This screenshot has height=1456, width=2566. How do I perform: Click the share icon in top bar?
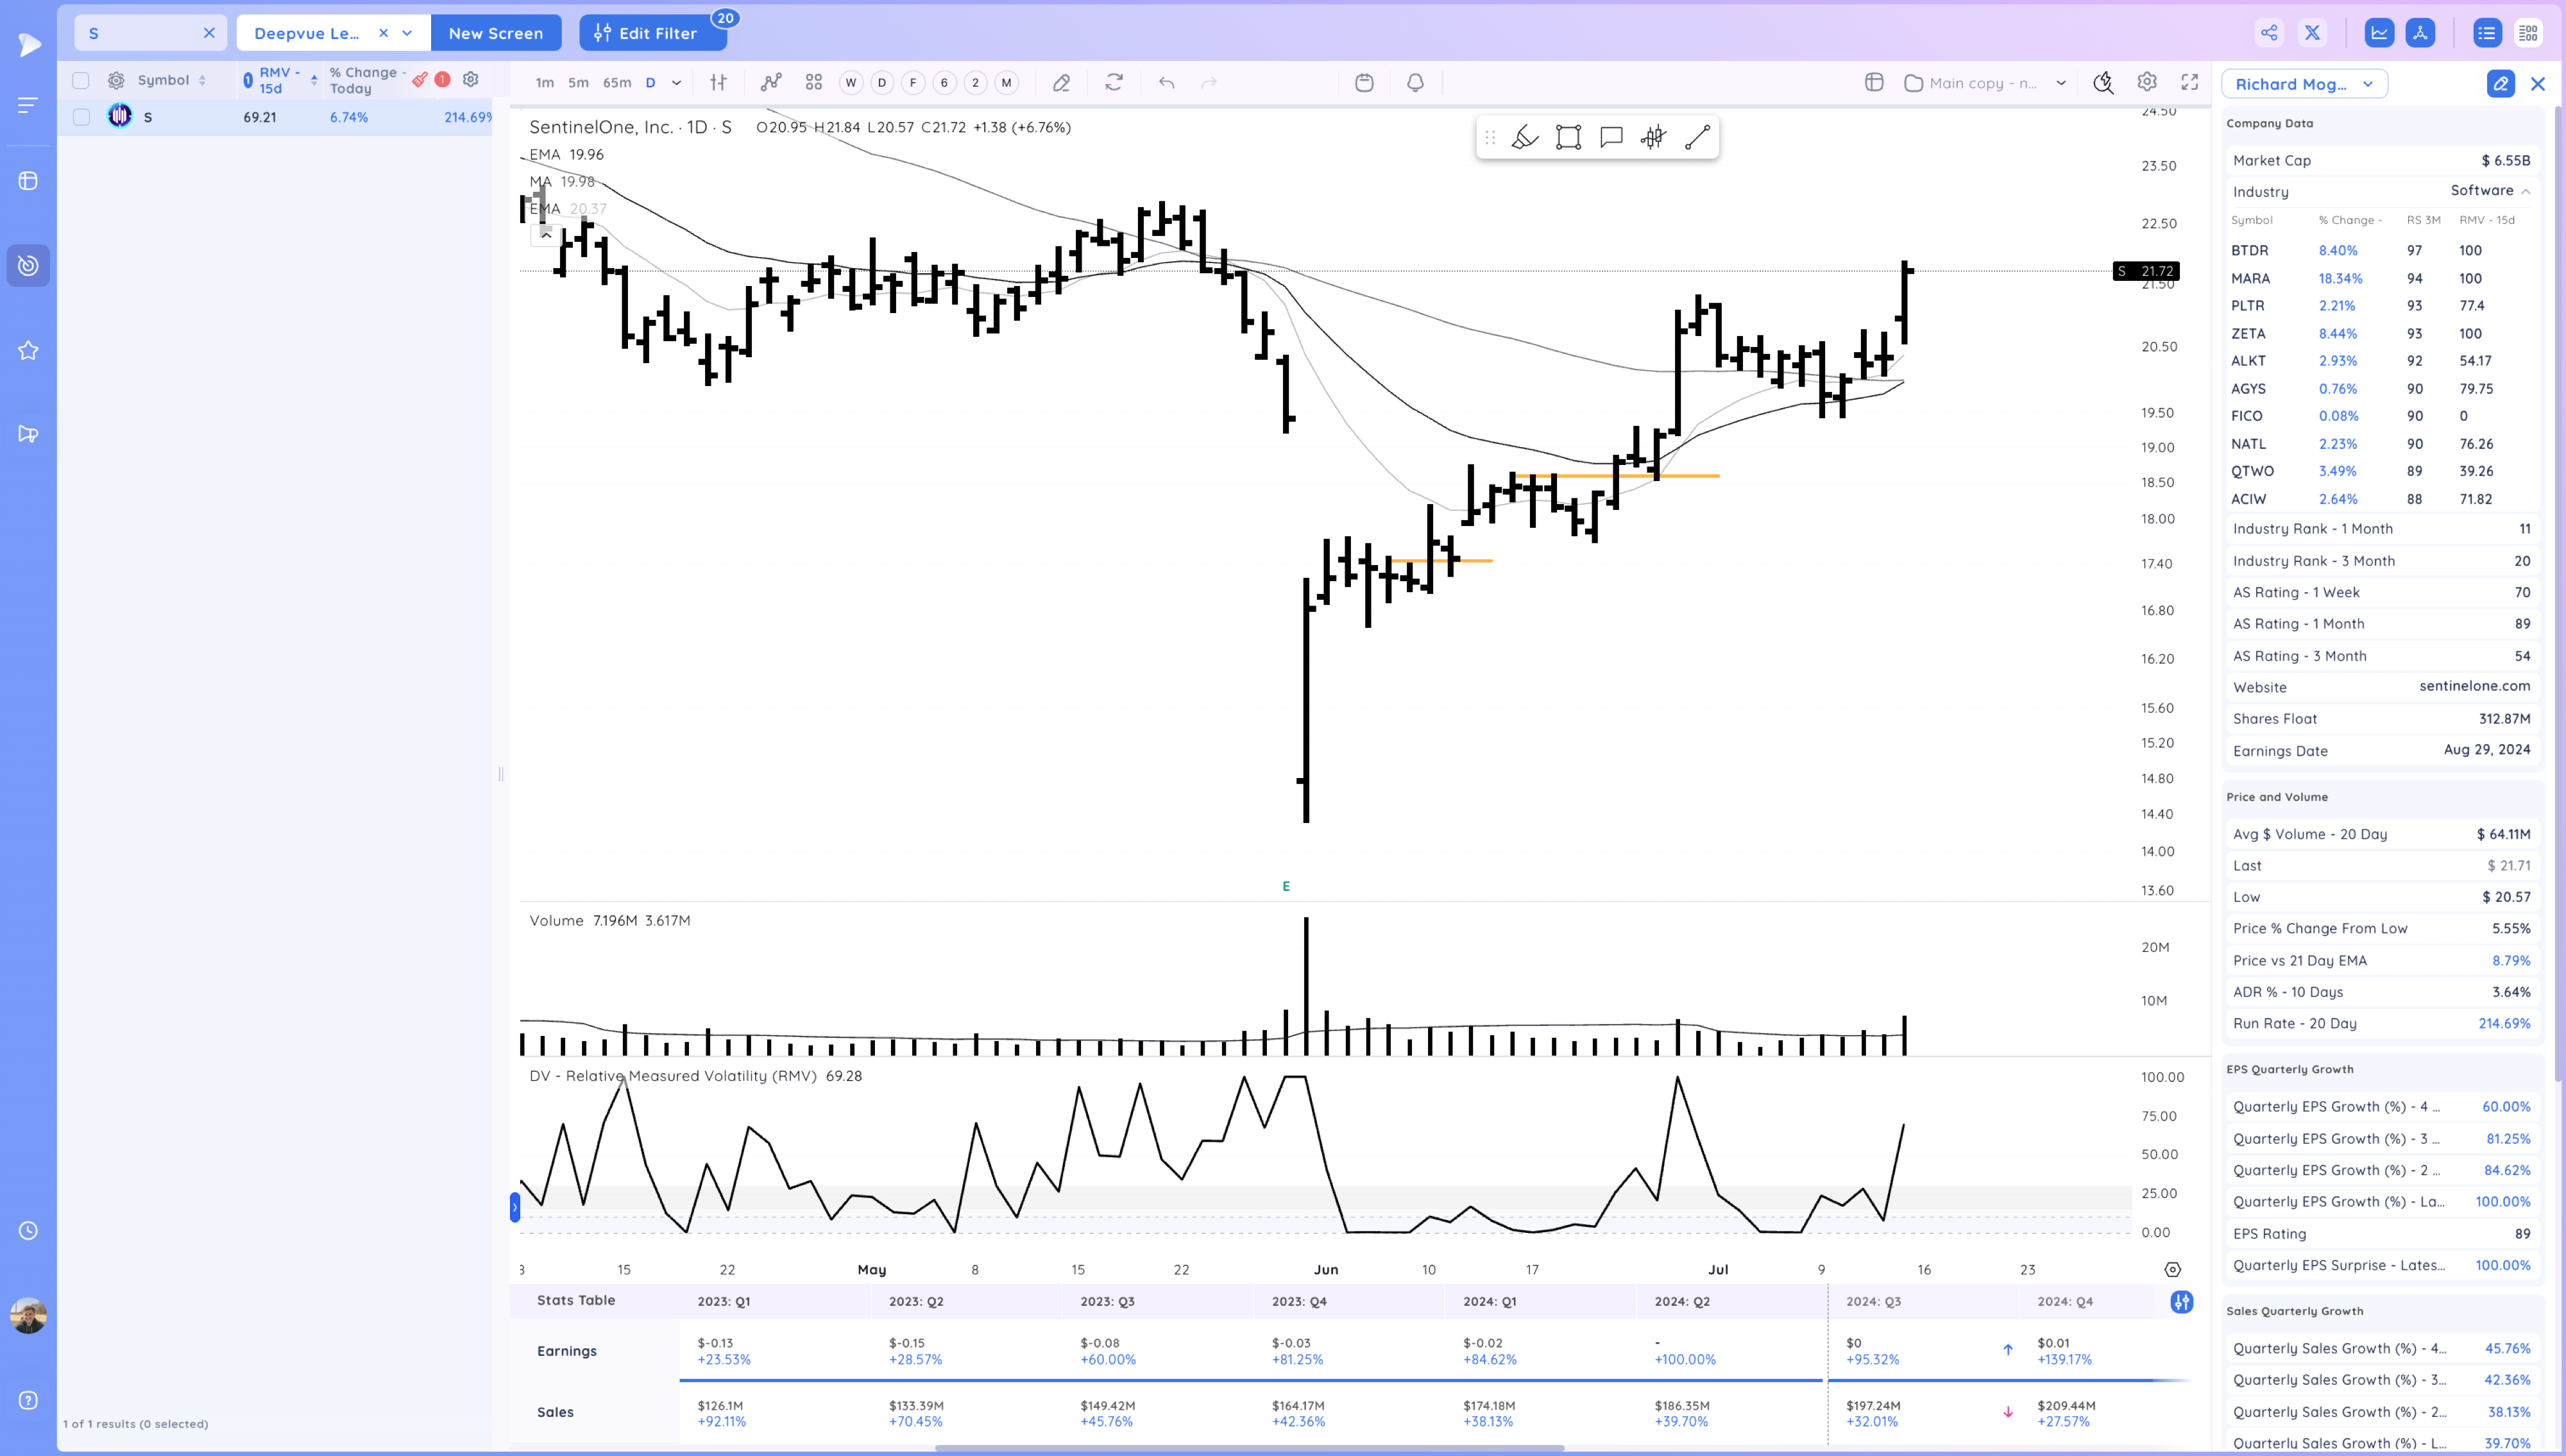tap(2269, 33)
